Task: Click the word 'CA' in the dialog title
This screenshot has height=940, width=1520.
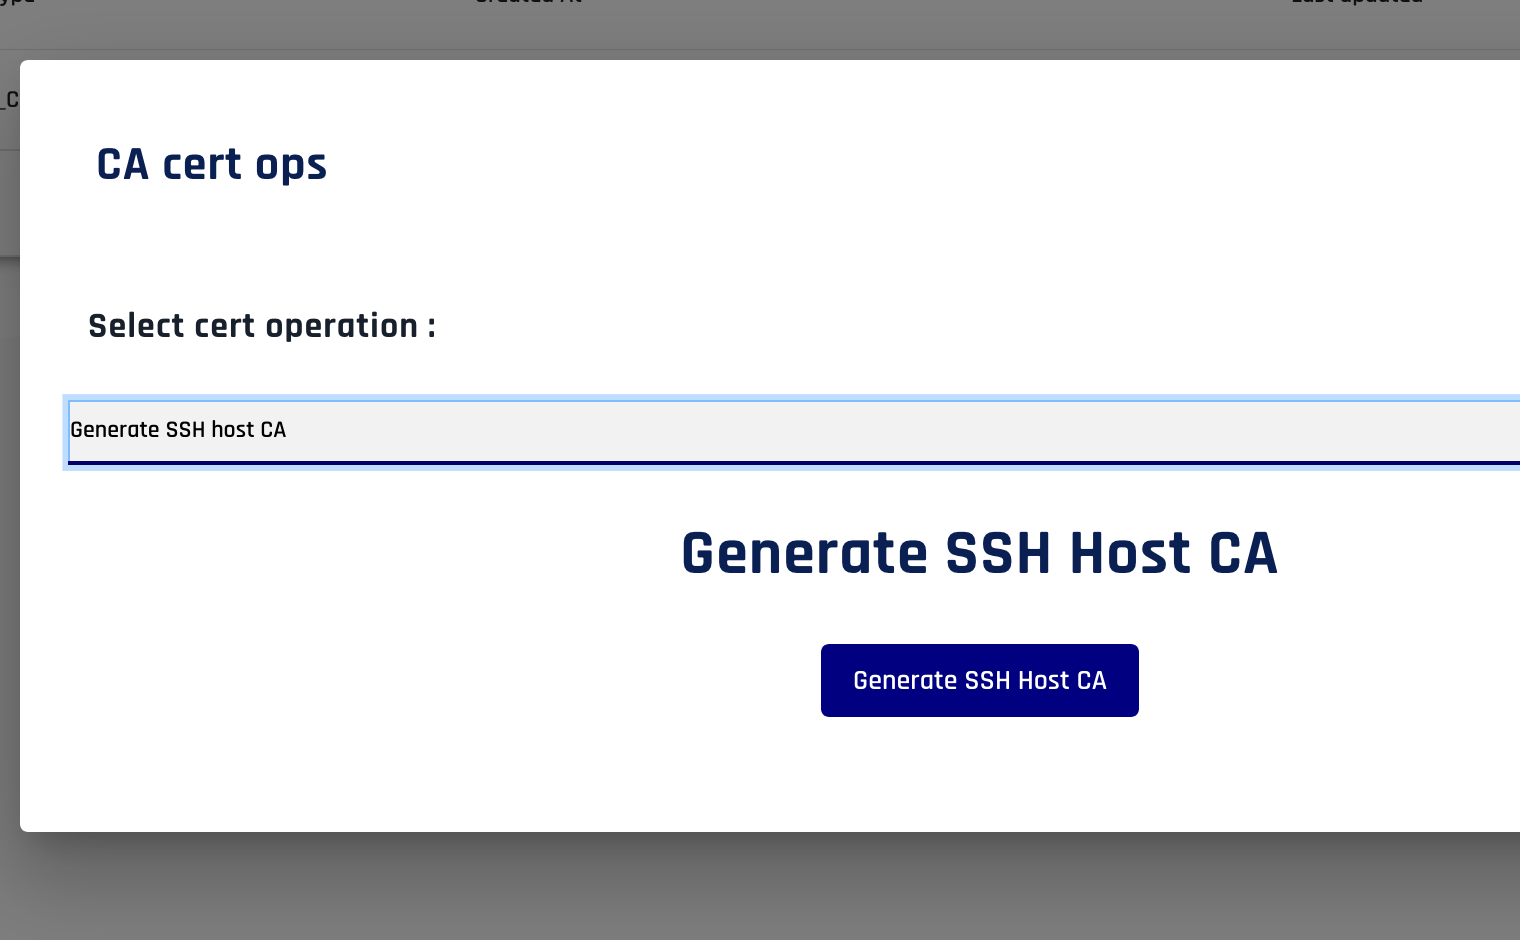Action: (123, 165)
